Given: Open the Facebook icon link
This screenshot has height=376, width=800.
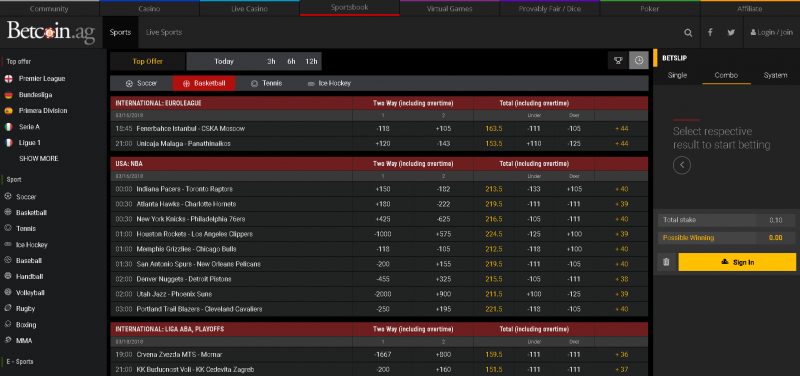Looking at the screenshot, I should [x=710, y=32].
